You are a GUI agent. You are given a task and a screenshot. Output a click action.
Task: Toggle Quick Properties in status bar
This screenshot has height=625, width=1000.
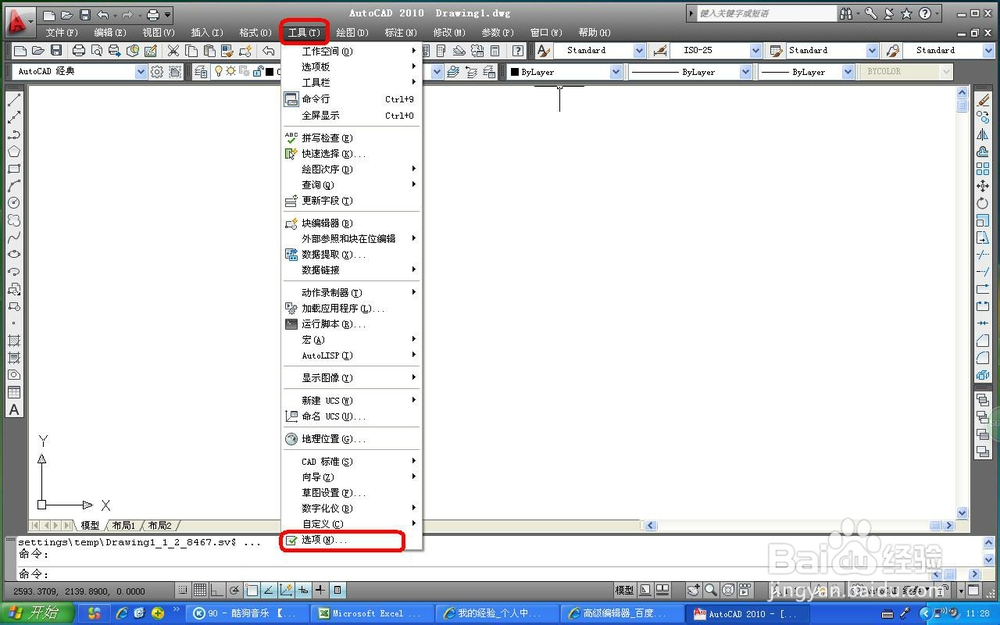coord(338,590)
